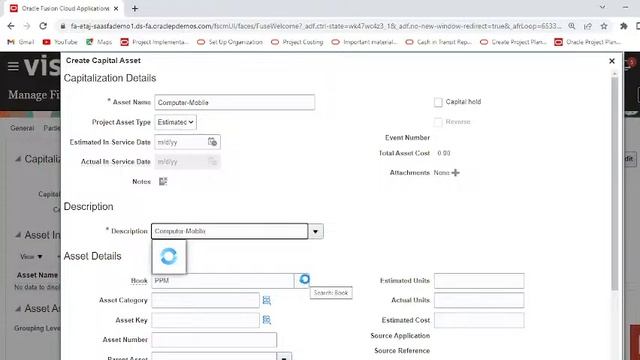Click the browser address bar URL
Screen dimensions: 640x360
[316, 26]
